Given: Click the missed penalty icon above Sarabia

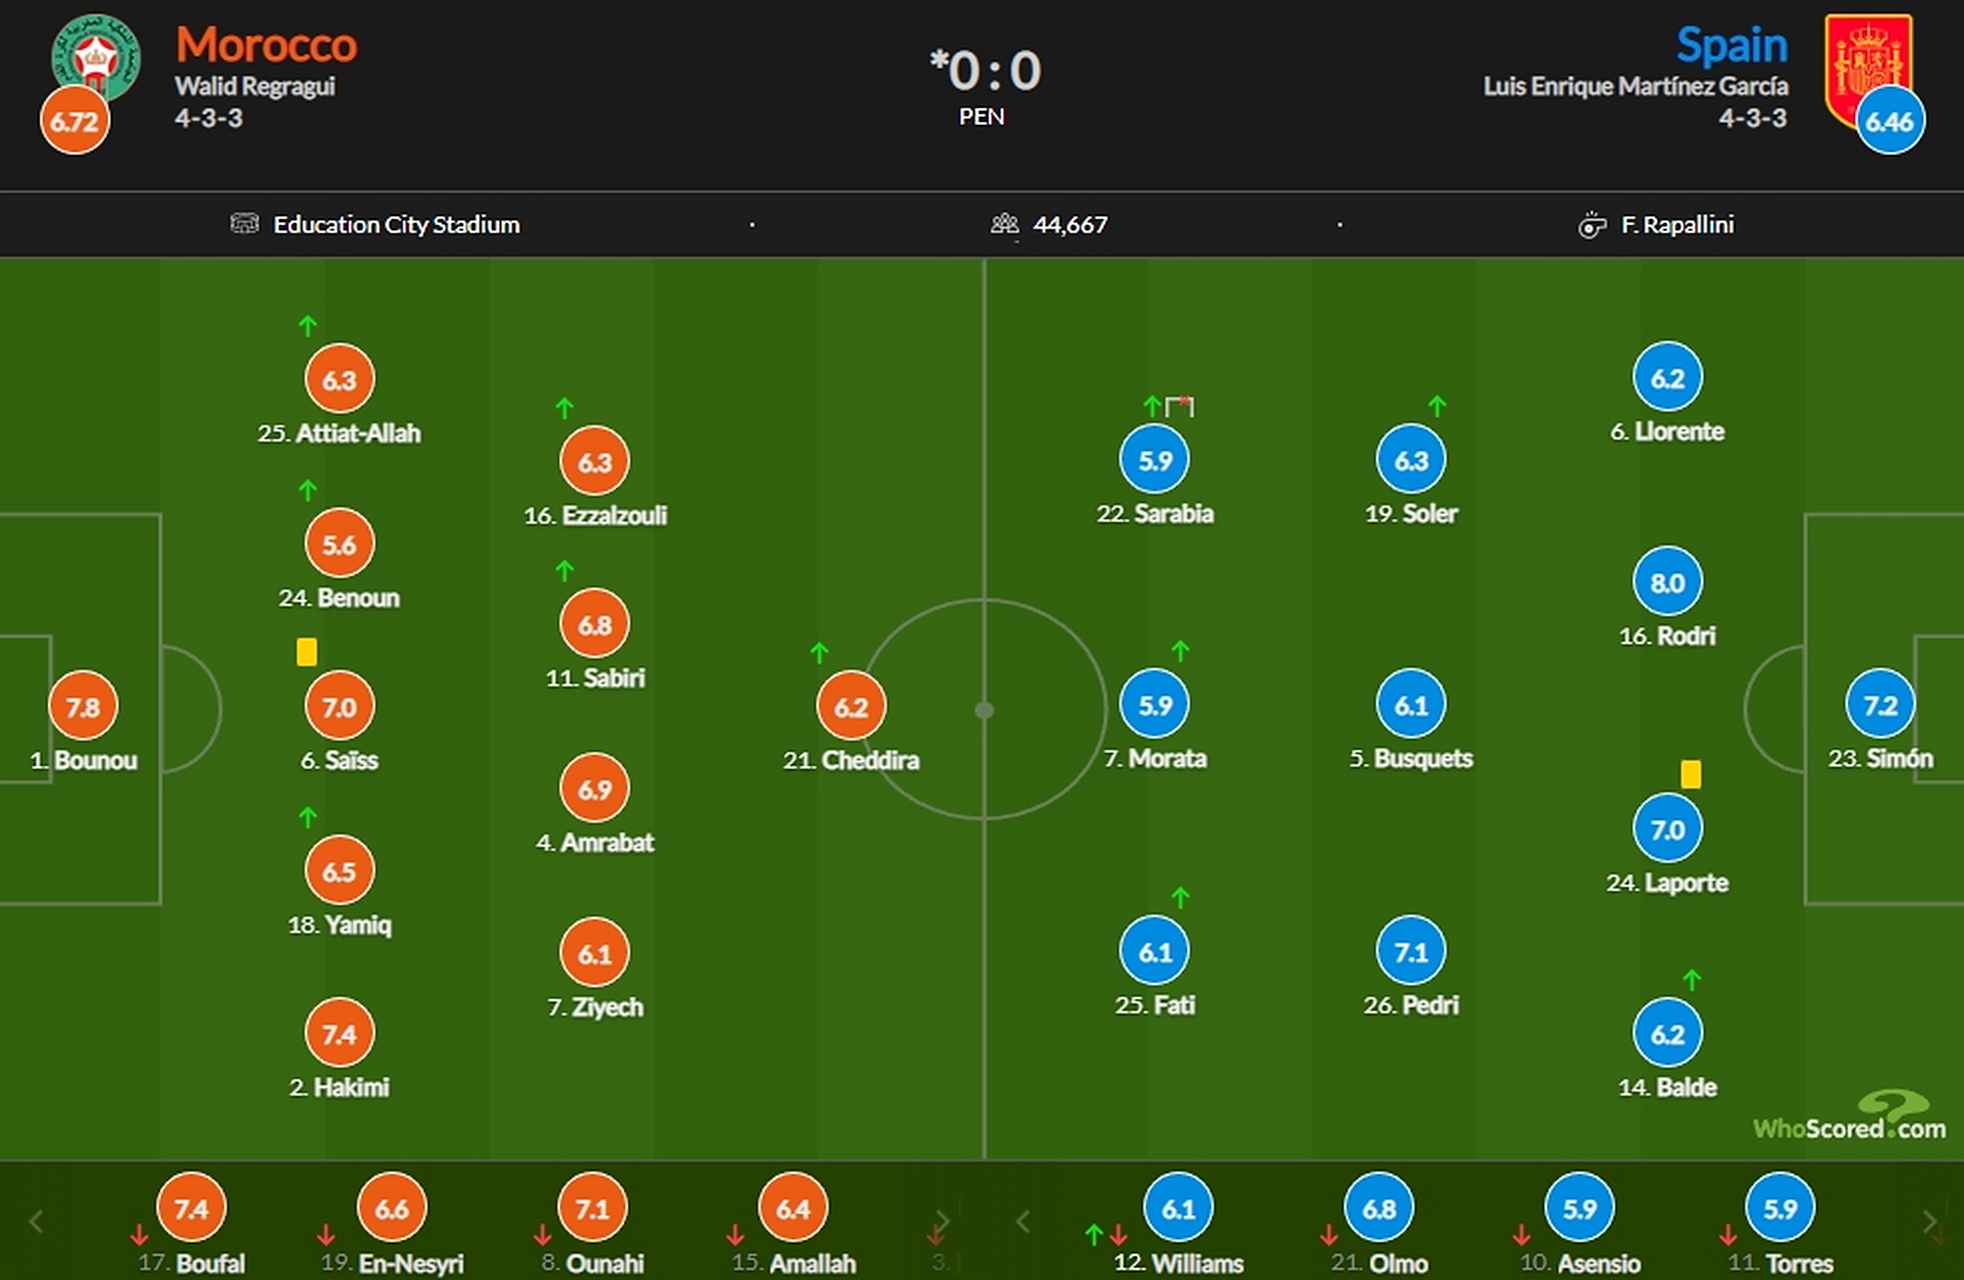Looking at the screenshot, I should 1180,406.
